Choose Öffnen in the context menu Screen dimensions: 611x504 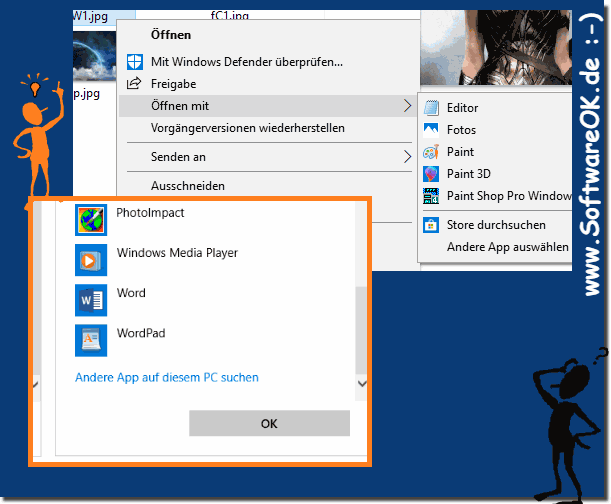pos(171,35)
